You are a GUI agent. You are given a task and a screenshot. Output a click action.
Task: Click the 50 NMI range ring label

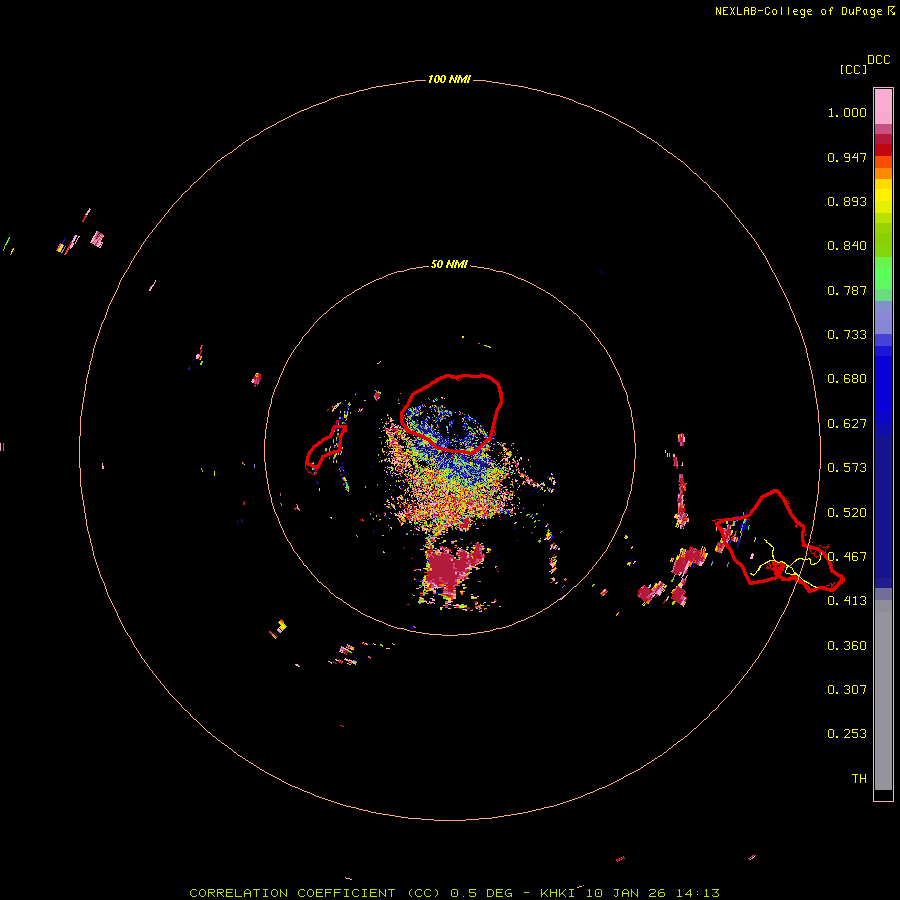pyautogui.click(x=449, y=264)
